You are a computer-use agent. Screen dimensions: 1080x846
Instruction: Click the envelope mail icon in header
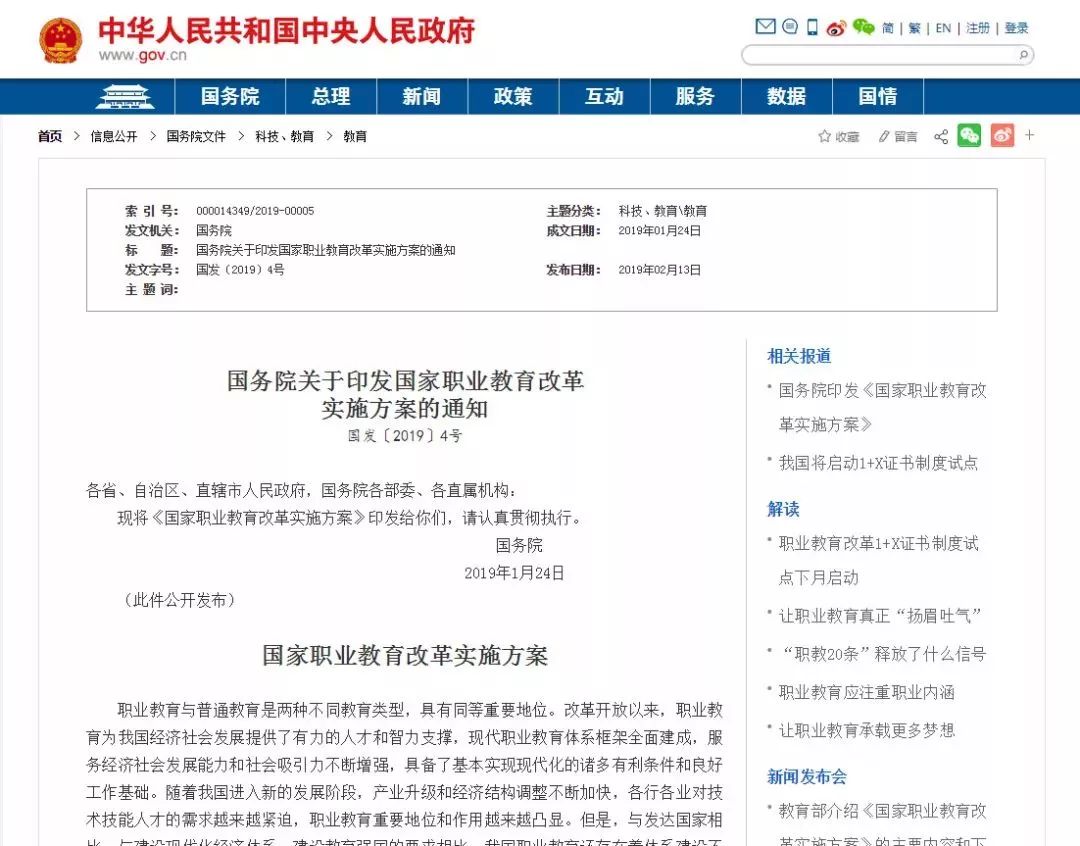coord(765,27)
